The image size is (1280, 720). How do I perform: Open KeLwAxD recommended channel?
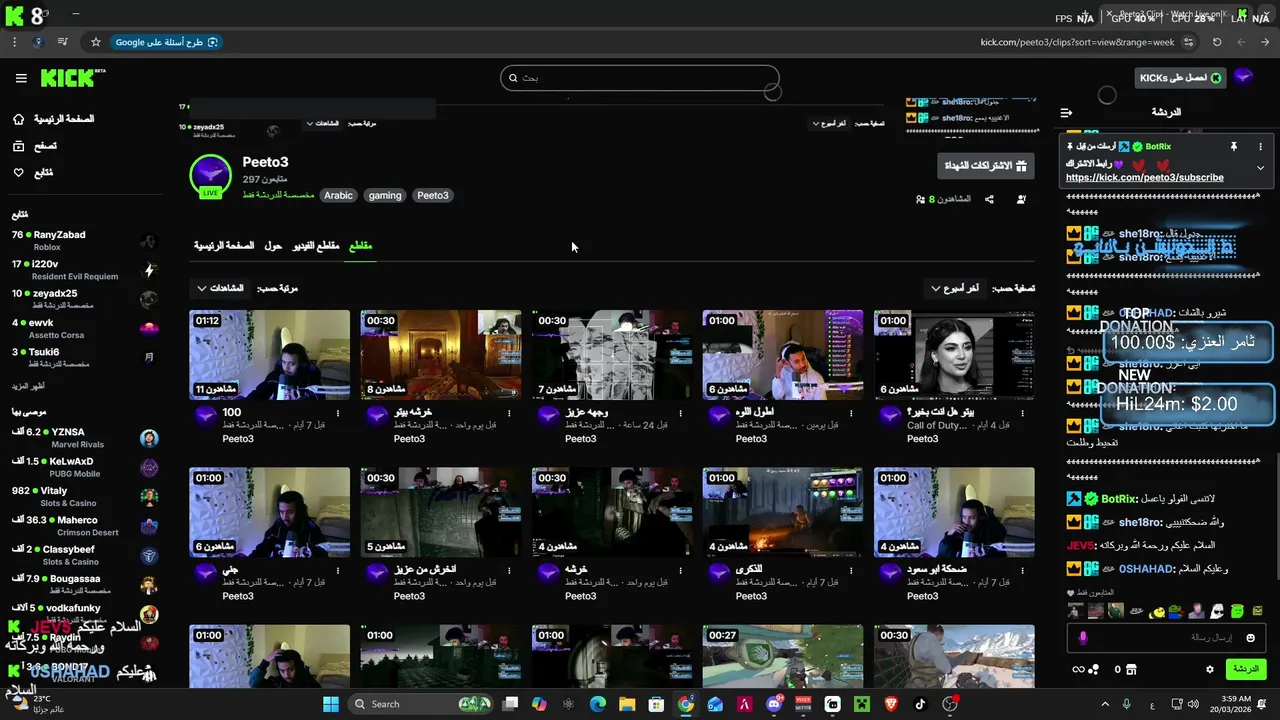coord(85,467)
